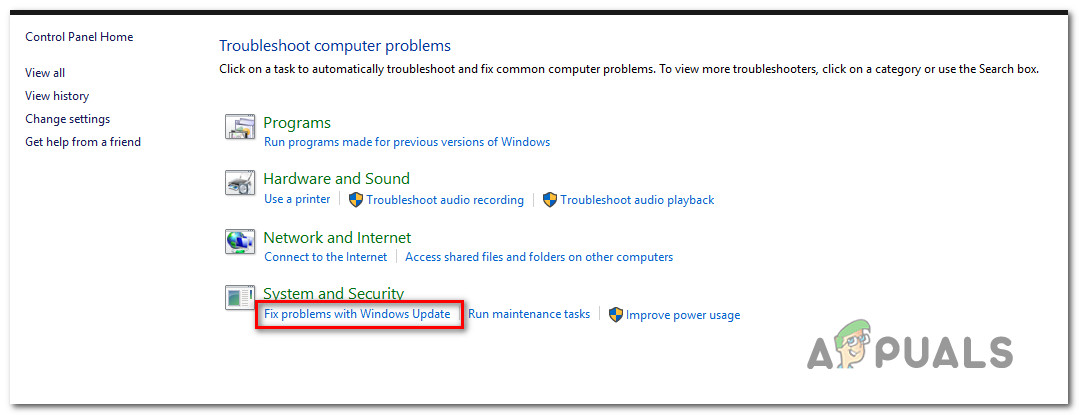Open the Hardware and Sound heading
This screenshot has width=1079, height=415.
pyautogui.click(x=336, y=179)
